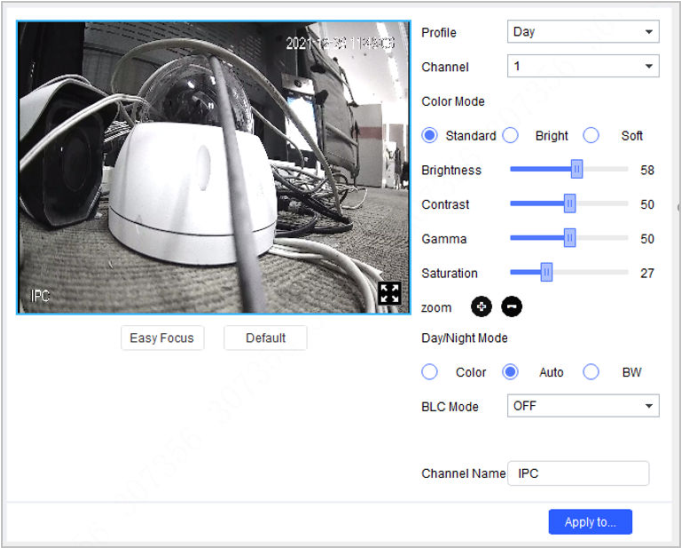Click the Brightness slider handle
683x549 pixels.
pyautogui.click(x=577, y=169)
